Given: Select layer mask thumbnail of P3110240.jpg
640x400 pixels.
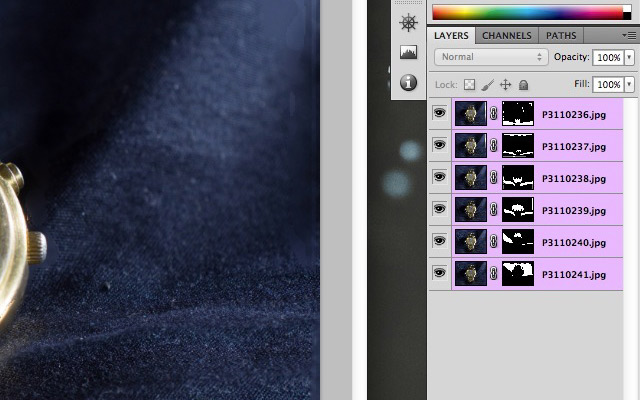Looking at the screenshot, I should click(x=518, y=242).
